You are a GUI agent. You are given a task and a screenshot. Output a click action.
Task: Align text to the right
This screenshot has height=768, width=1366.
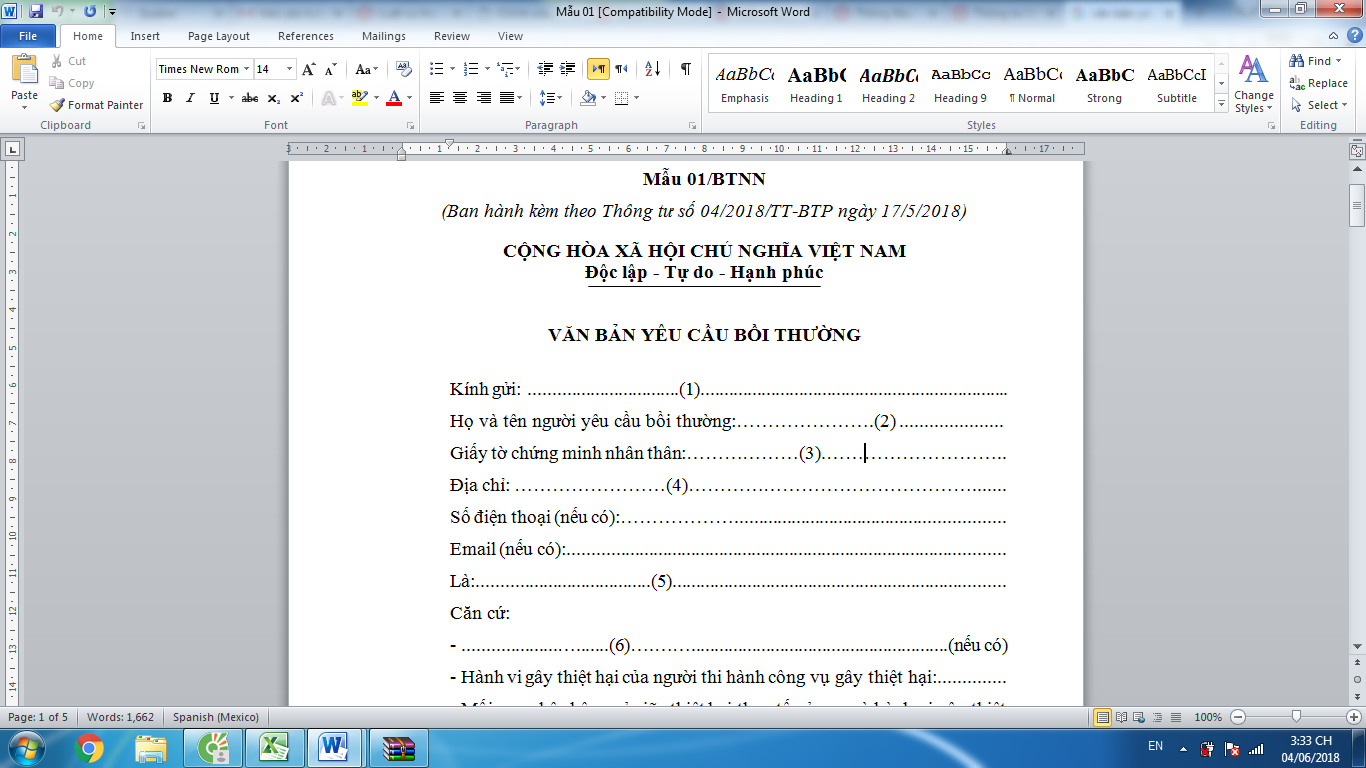coord(484,98)
